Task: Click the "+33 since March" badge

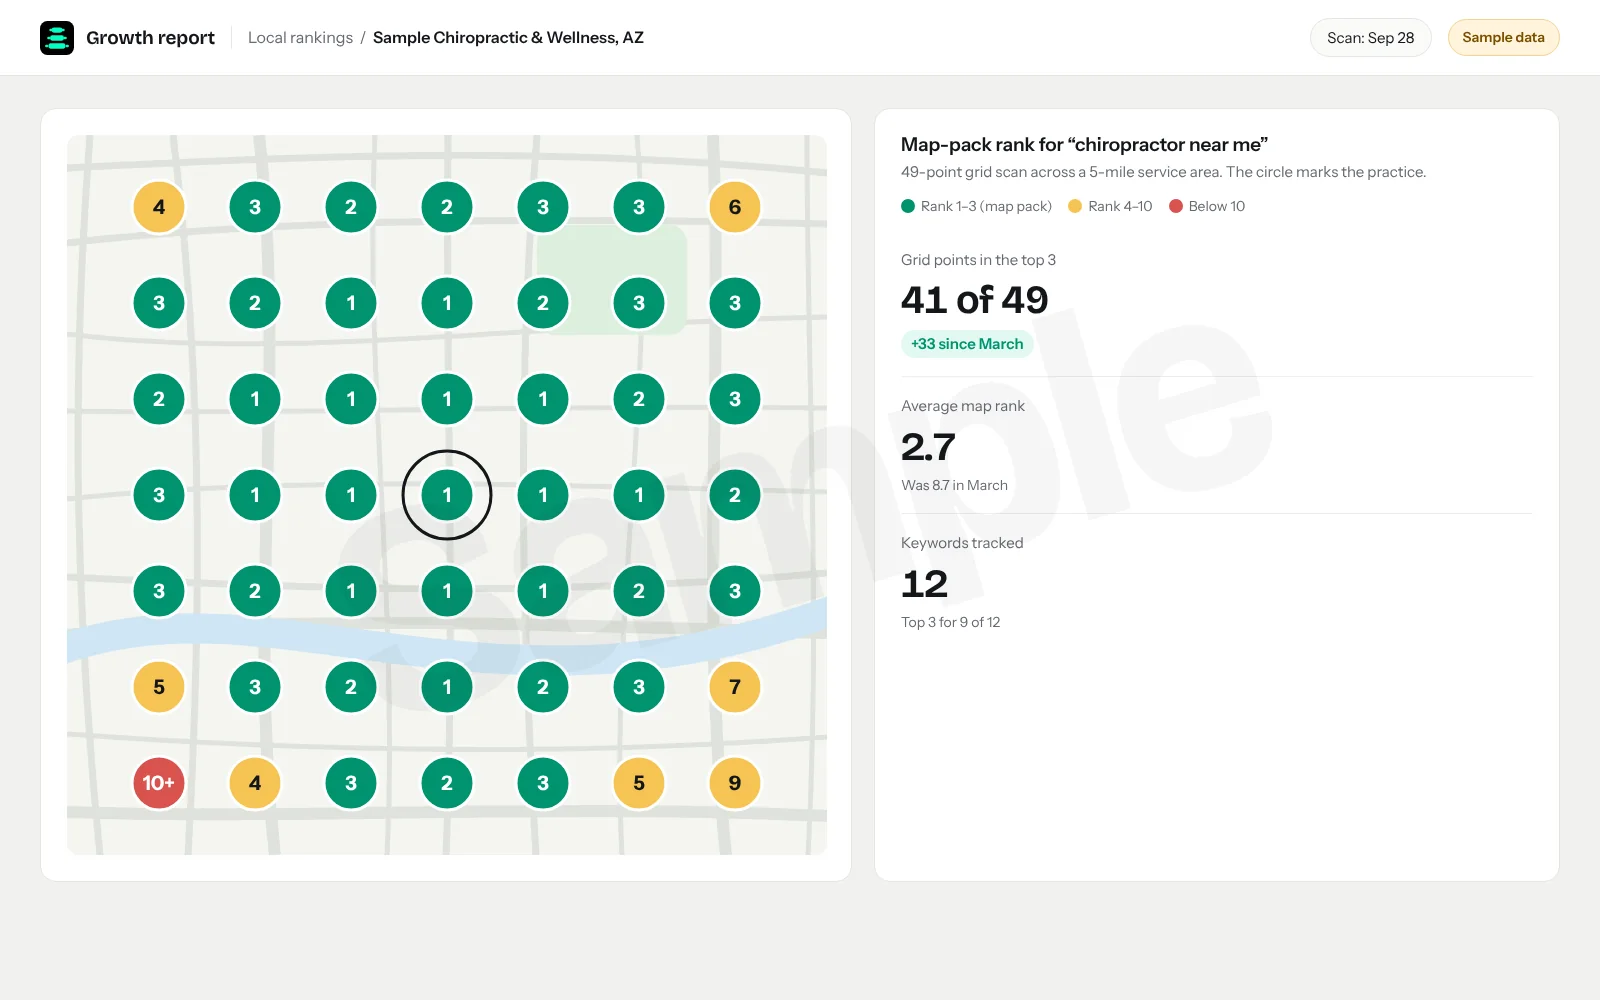Action: click(x=967, y=344)
